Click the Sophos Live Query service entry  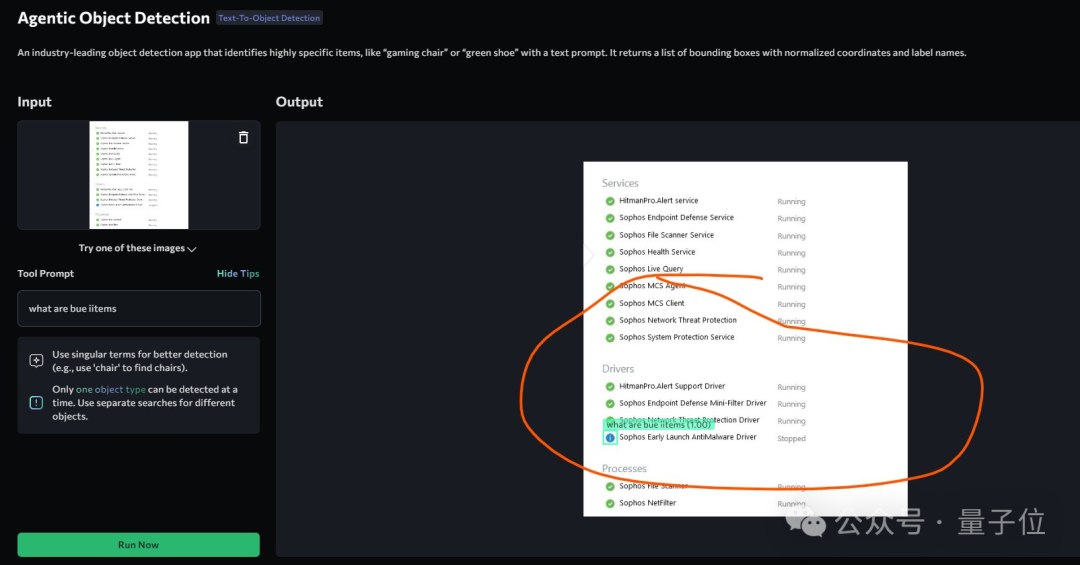(651, 269)
